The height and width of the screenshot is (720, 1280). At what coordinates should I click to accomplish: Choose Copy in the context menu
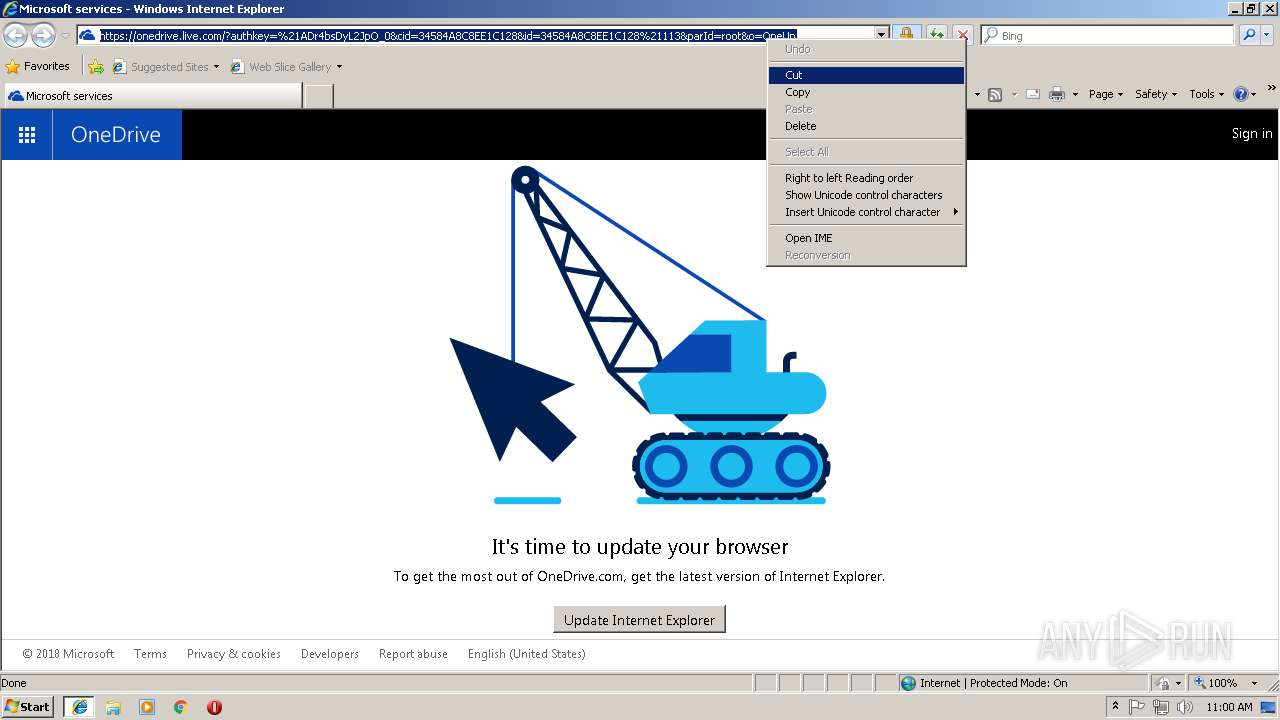pos(866,92)
